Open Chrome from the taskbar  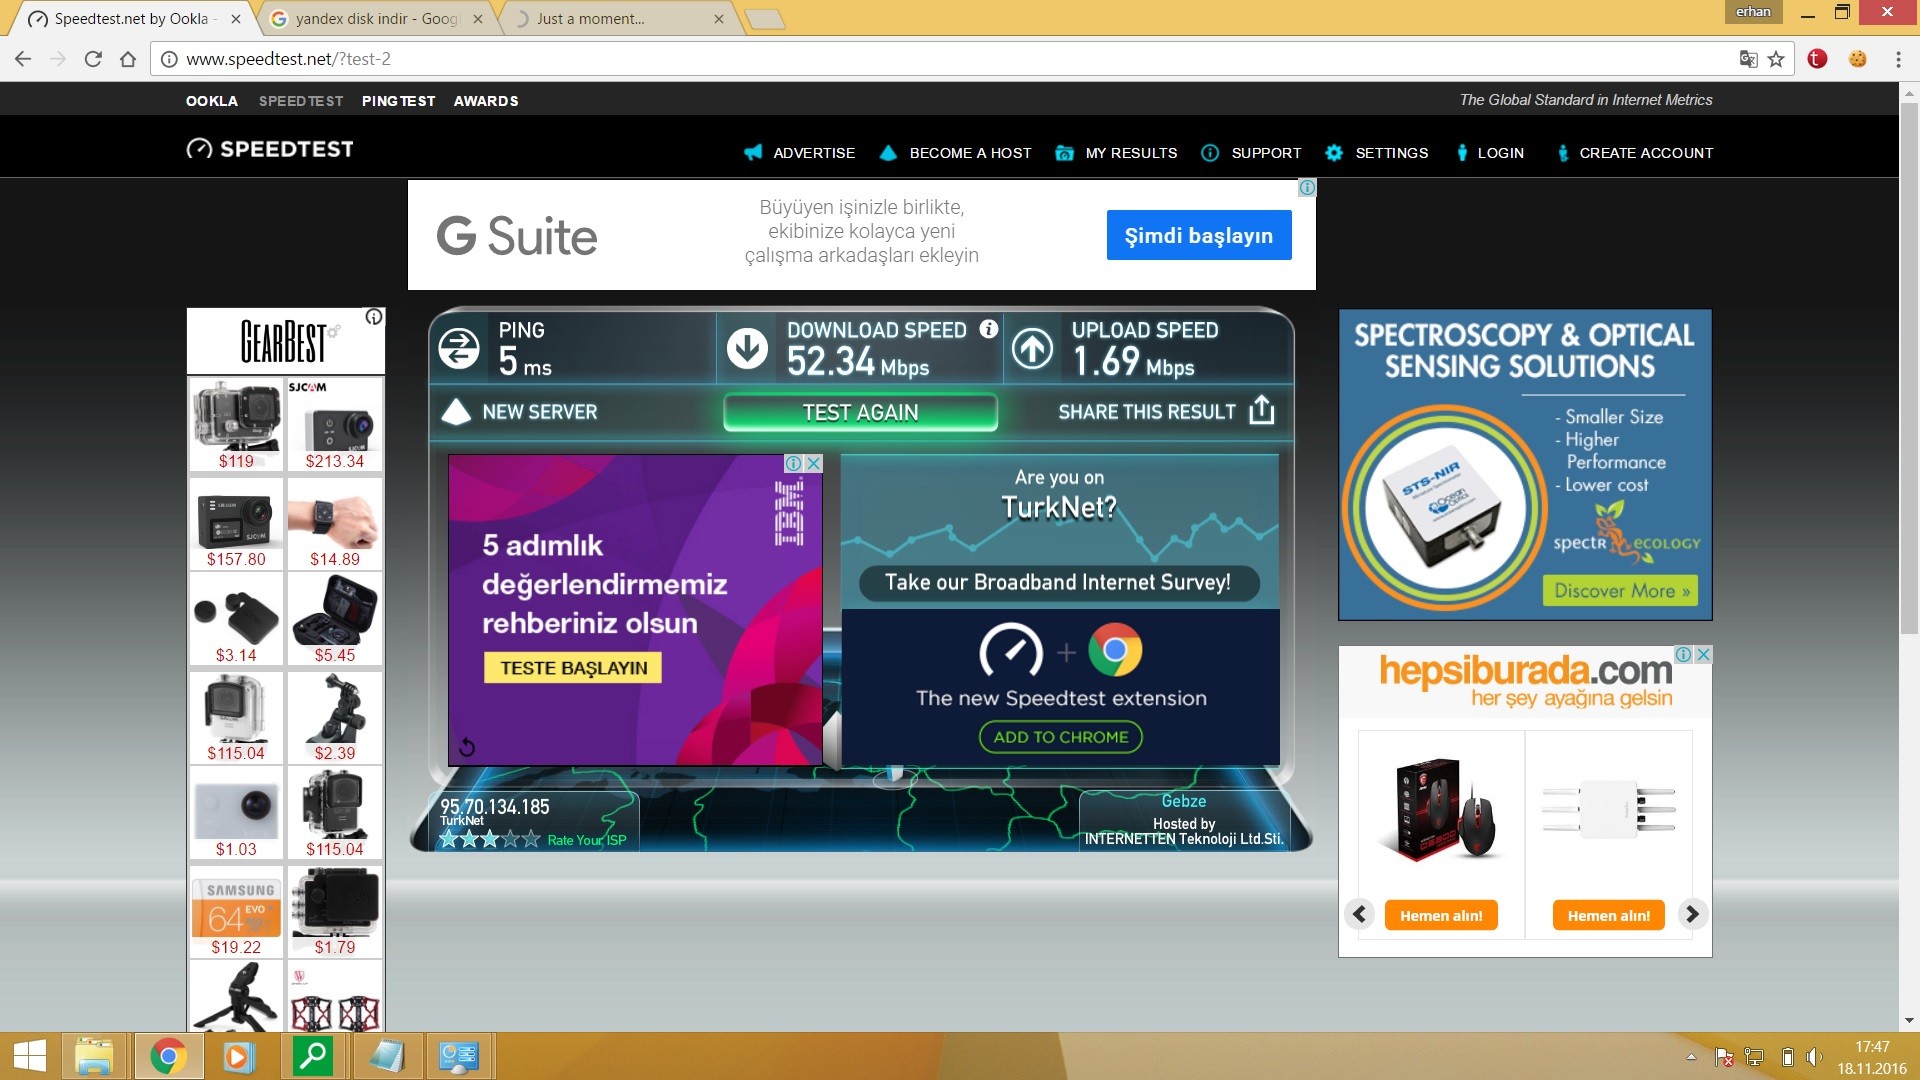tap(168, 1057)
